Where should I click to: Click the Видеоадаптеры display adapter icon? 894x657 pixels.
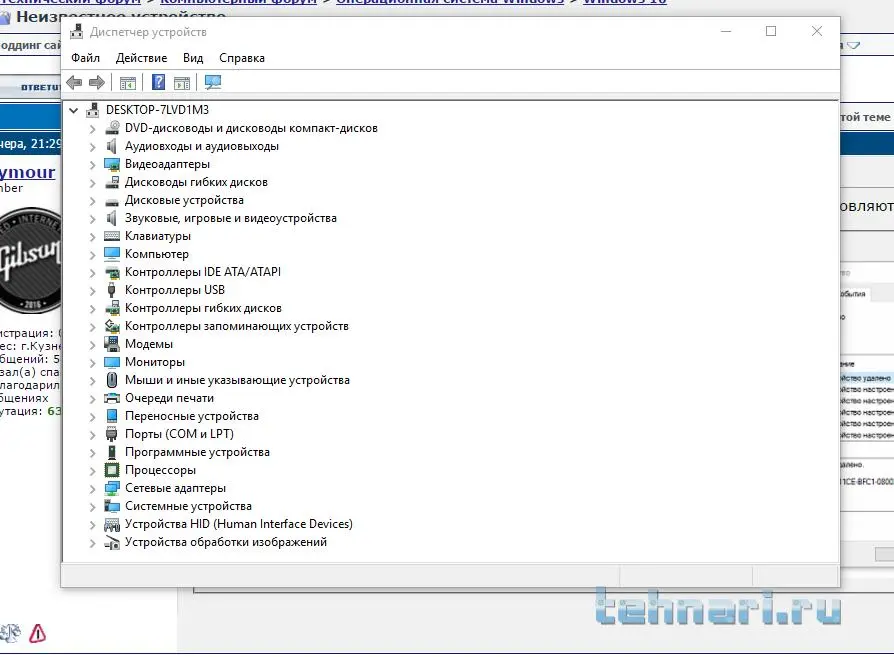tap(112, 164)
